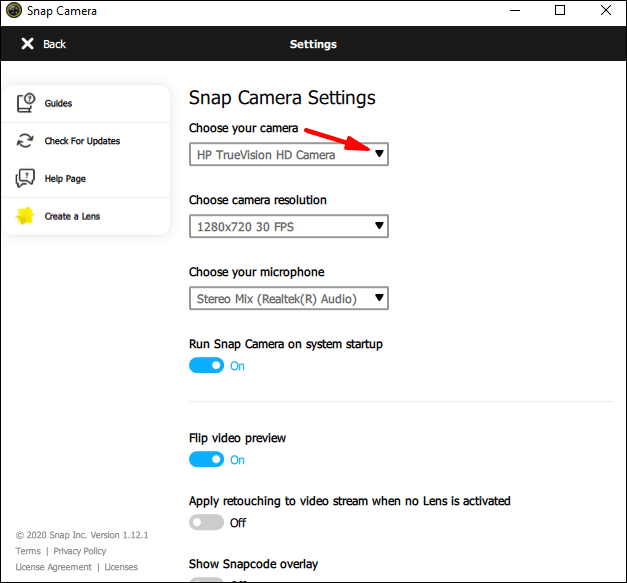Click the Check For Updates refresh icon
The width and height of the screenshot is (627, 583).
25,141
